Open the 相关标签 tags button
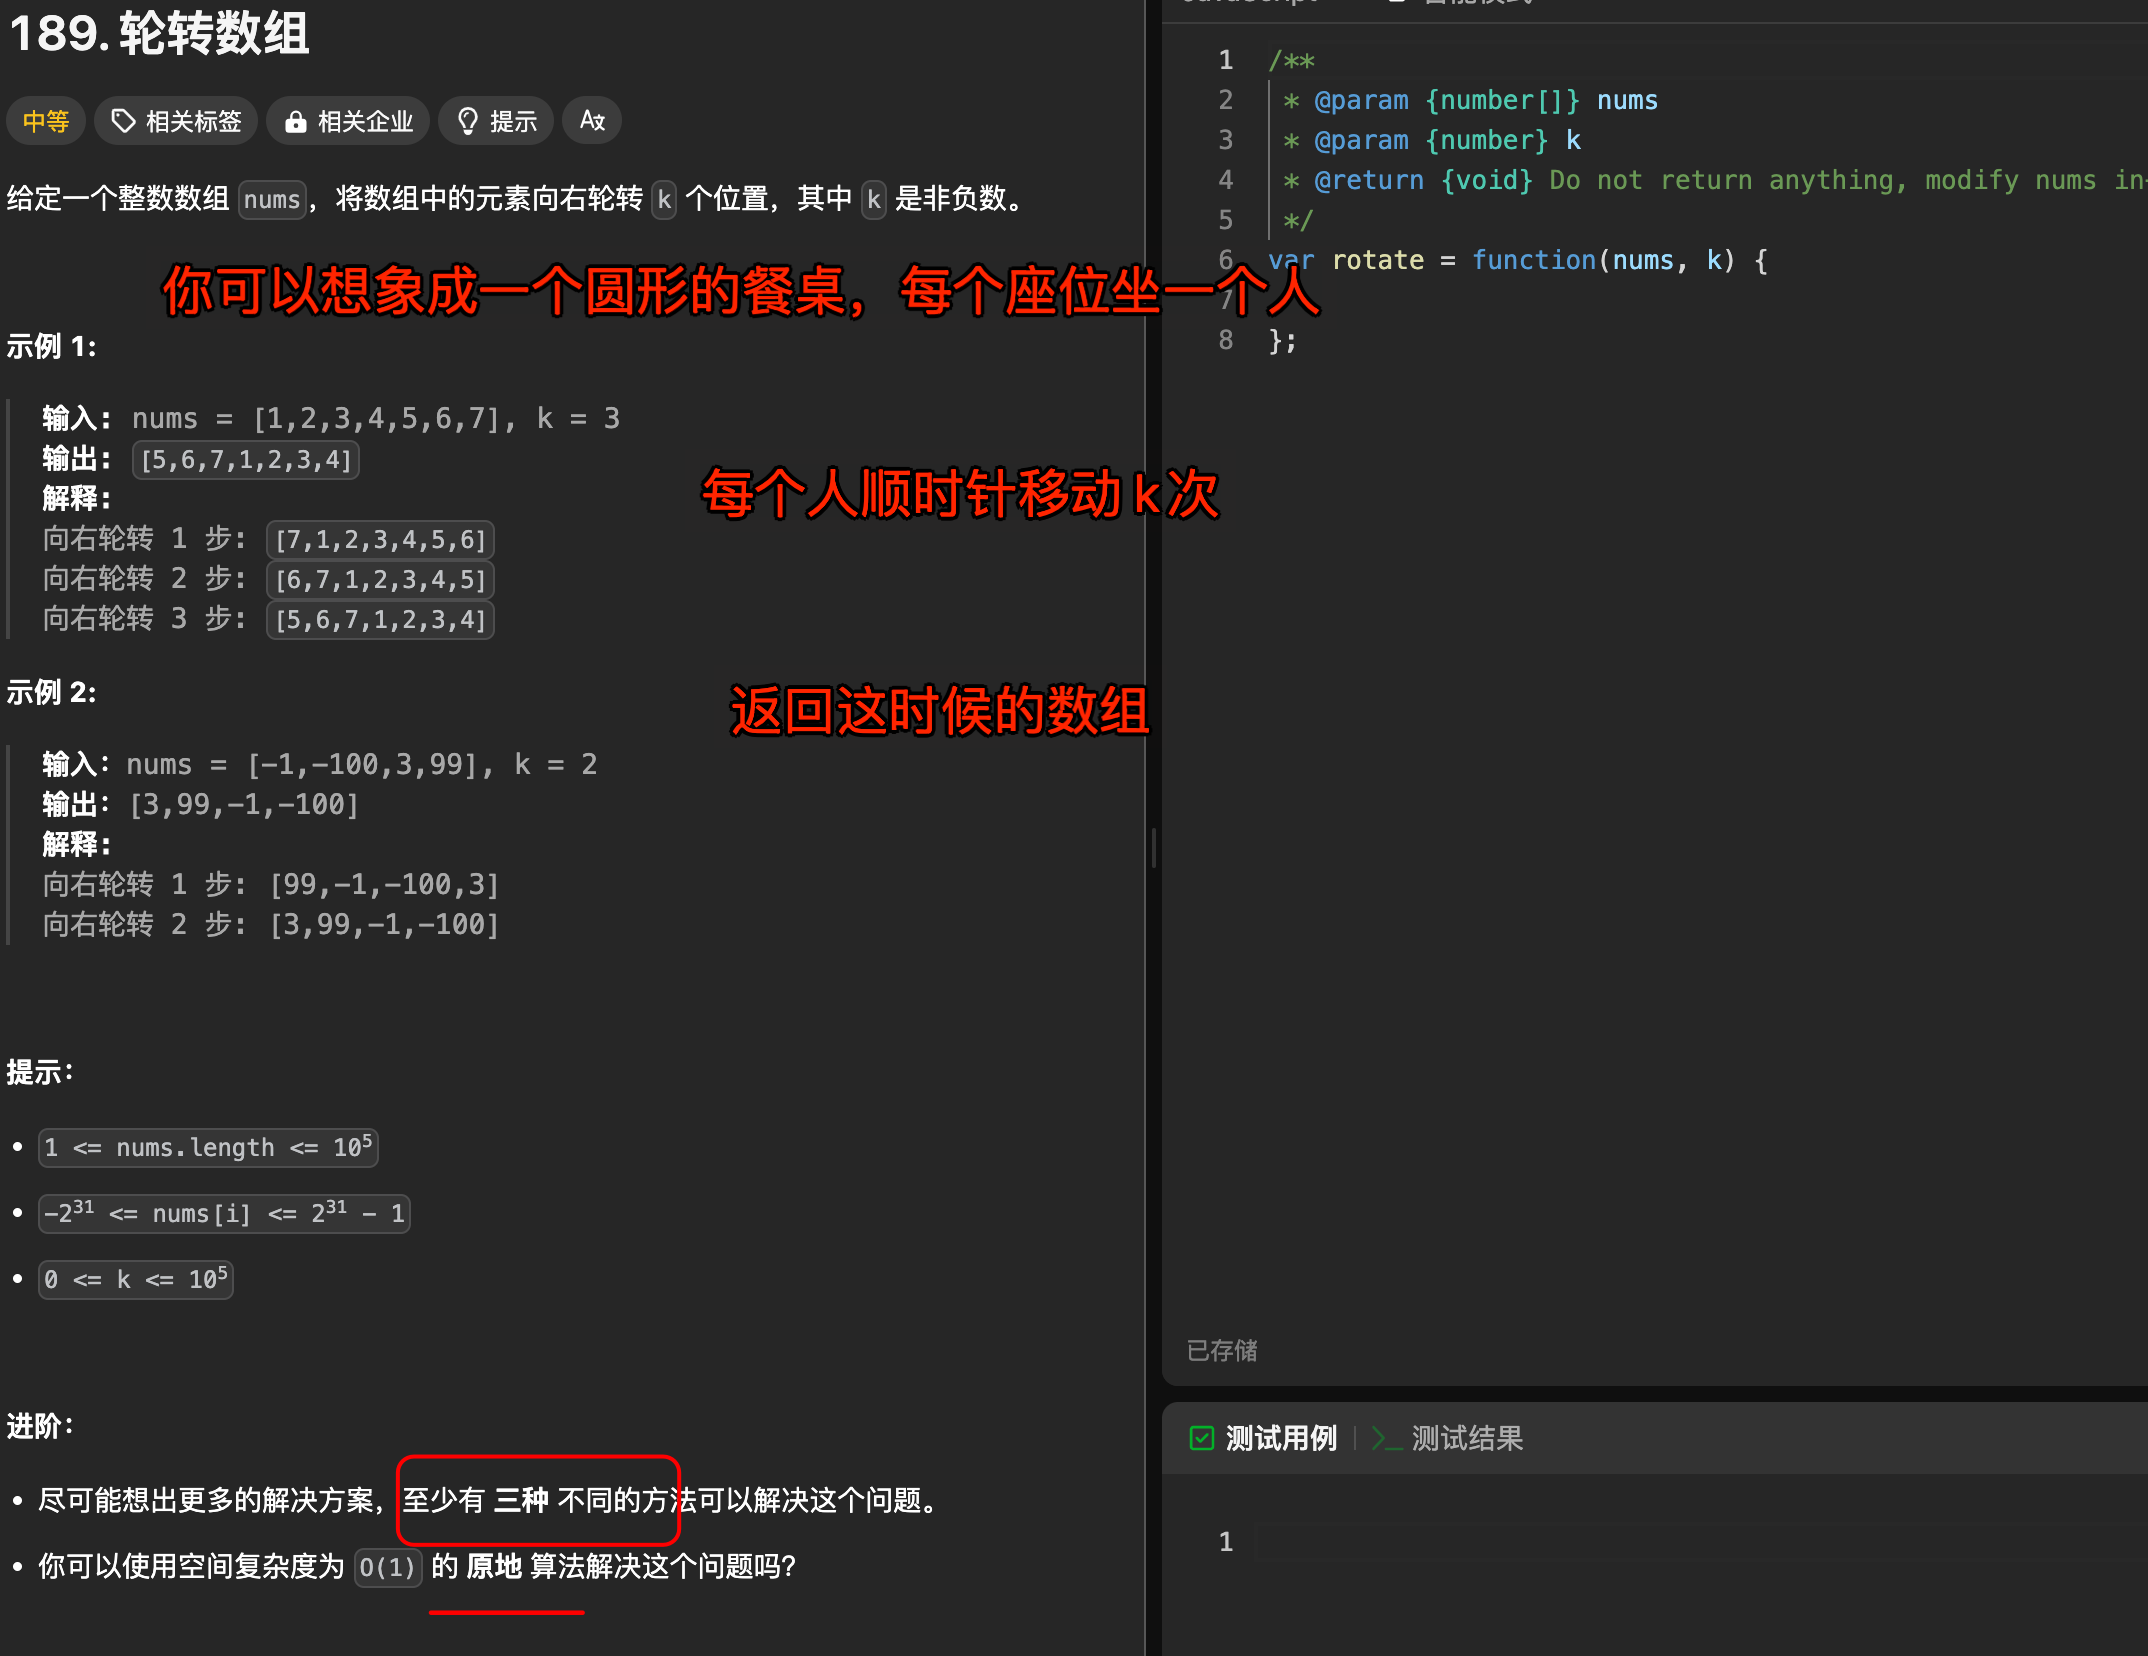The width and height of the screenshot is (2148, 1656). [176, 121]
